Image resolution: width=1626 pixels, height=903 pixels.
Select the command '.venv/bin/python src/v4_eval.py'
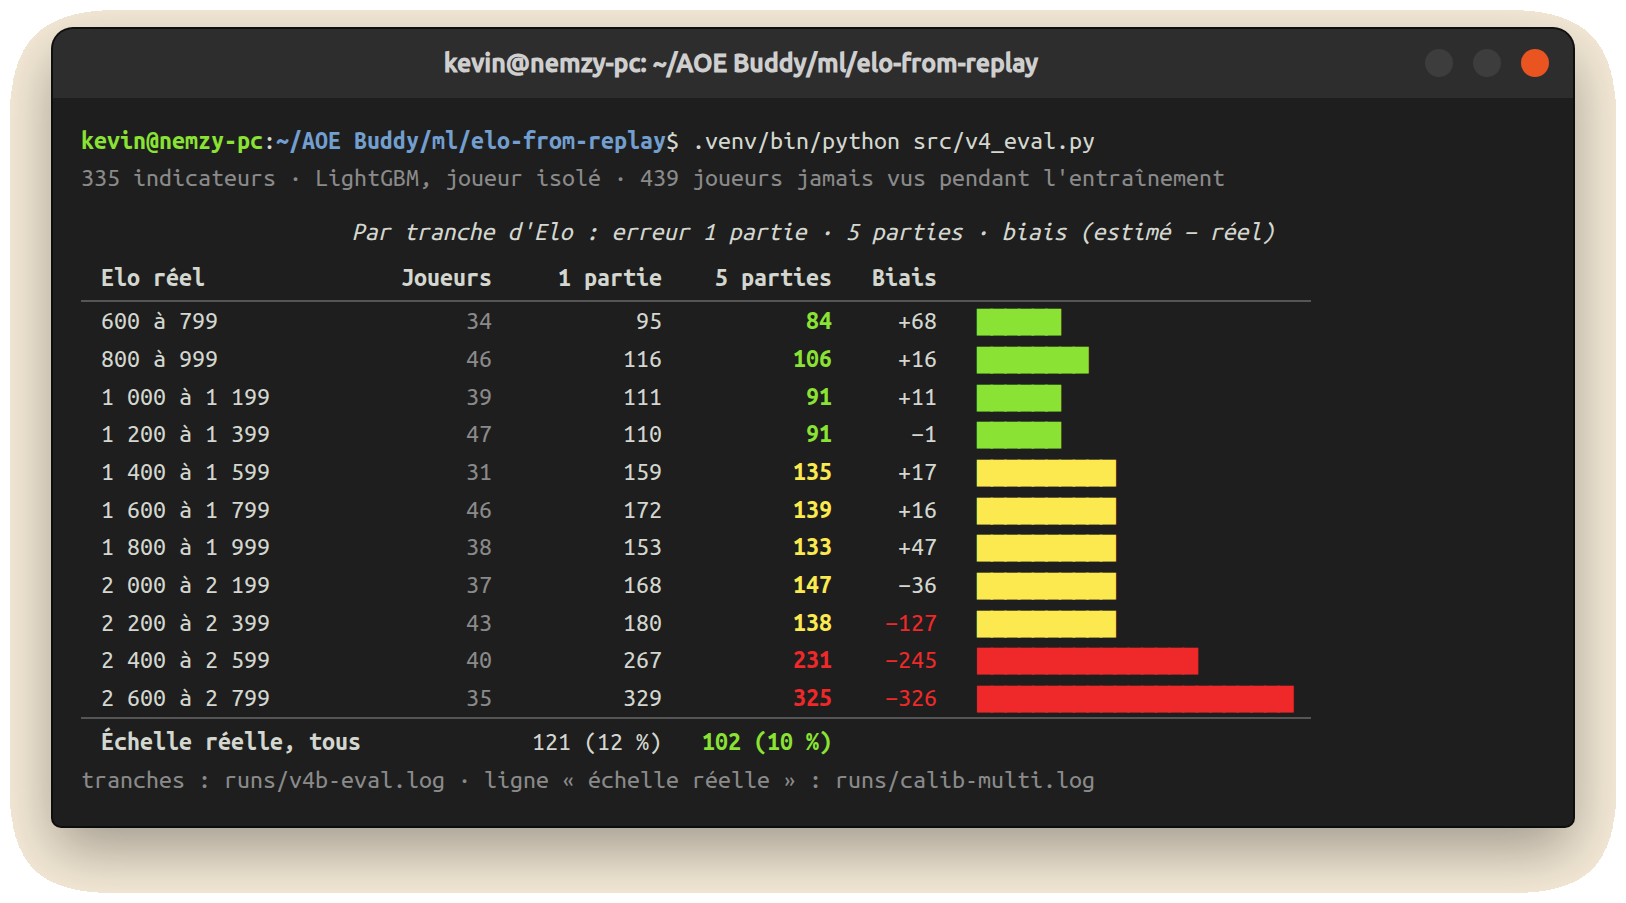894,141
